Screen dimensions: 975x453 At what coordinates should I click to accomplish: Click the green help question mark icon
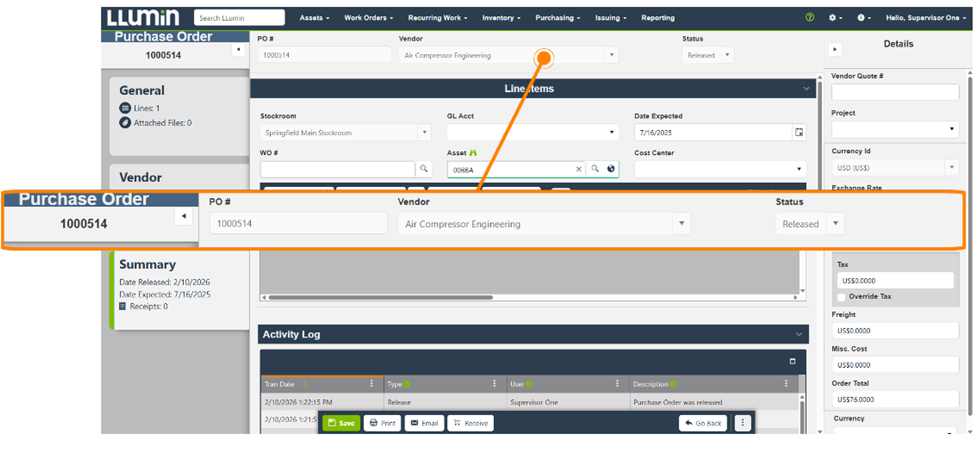point(810,18)
